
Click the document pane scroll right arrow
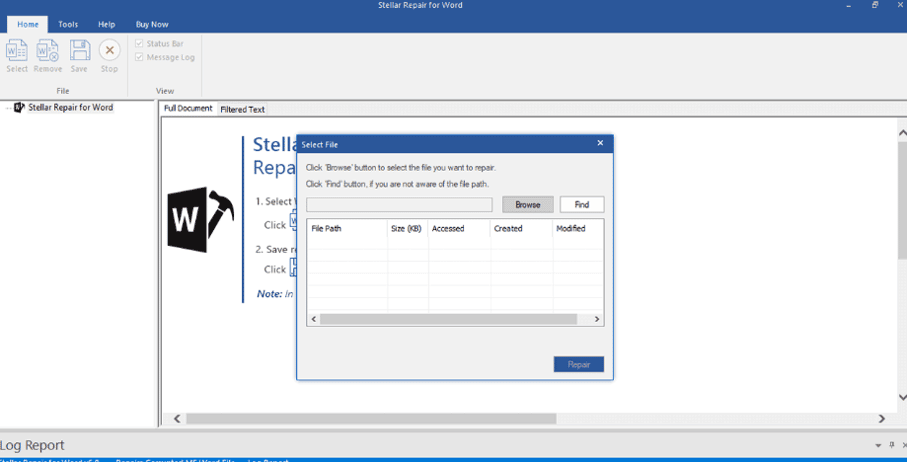(x=882, y=419)
